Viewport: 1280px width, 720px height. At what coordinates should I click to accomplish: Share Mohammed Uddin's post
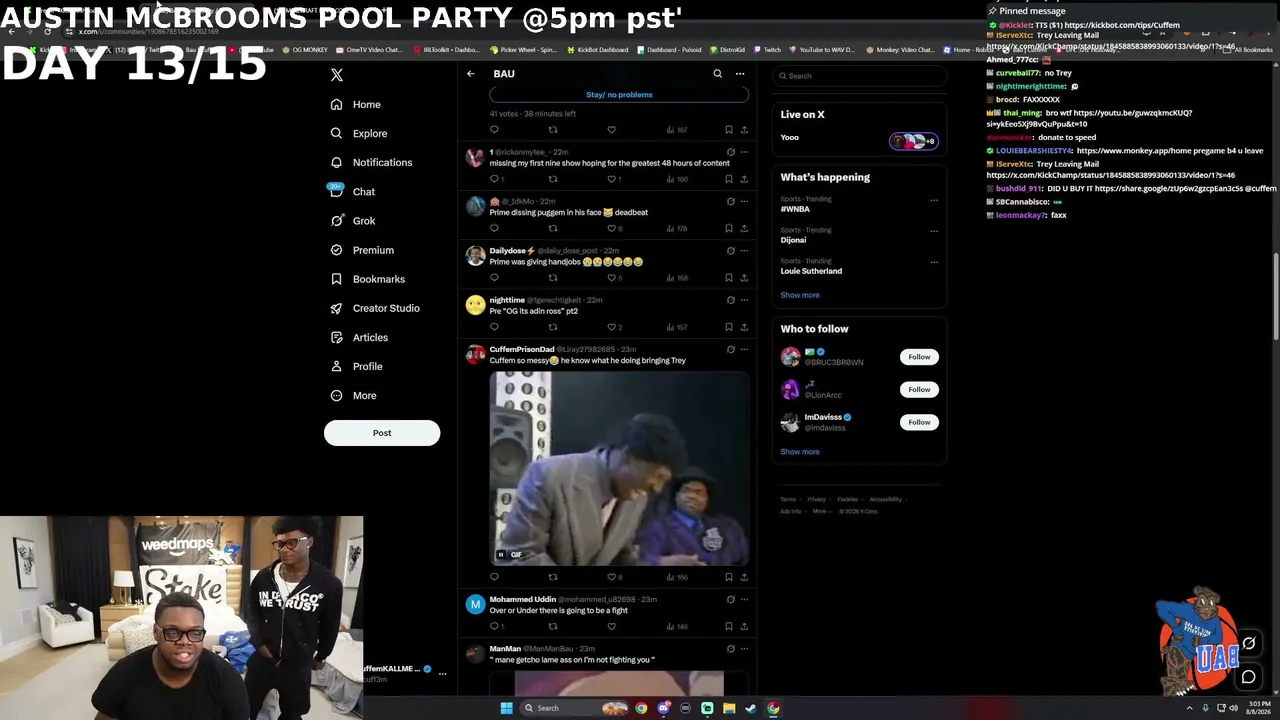coord(744,626)
